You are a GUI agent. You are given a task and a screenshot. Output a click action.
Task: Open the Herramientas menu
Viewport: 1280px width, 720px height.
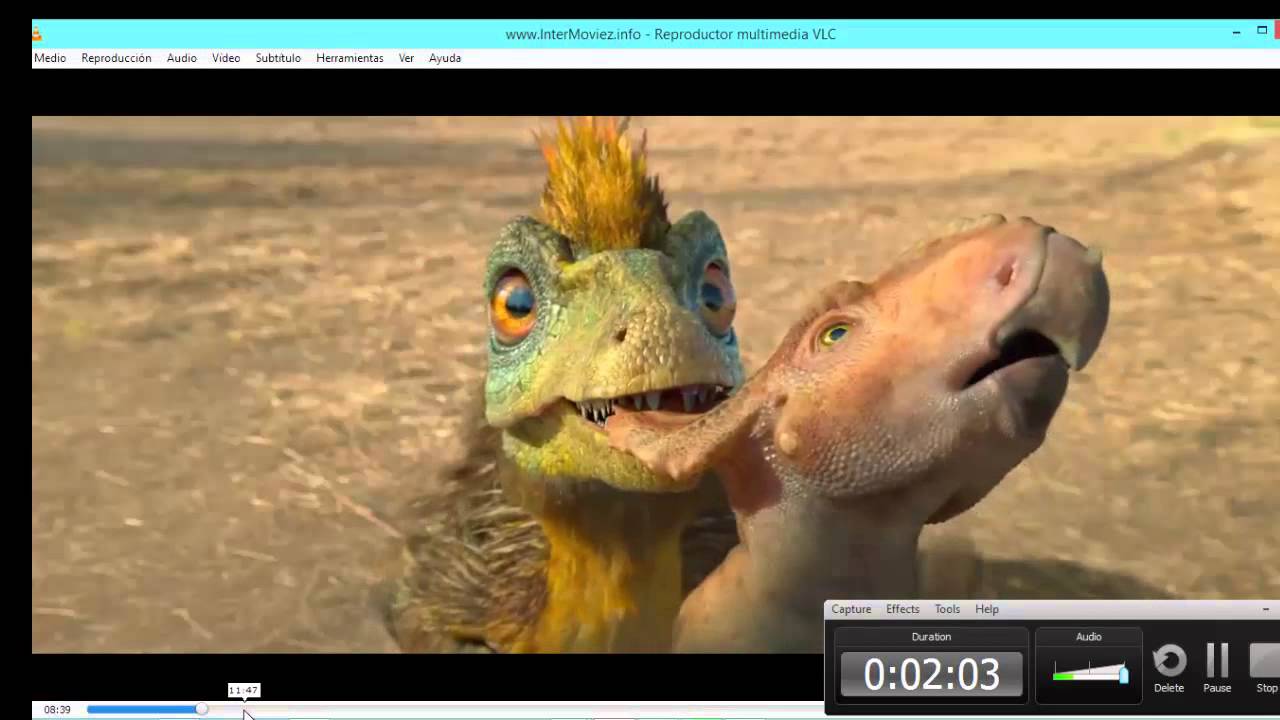(350, 58)
